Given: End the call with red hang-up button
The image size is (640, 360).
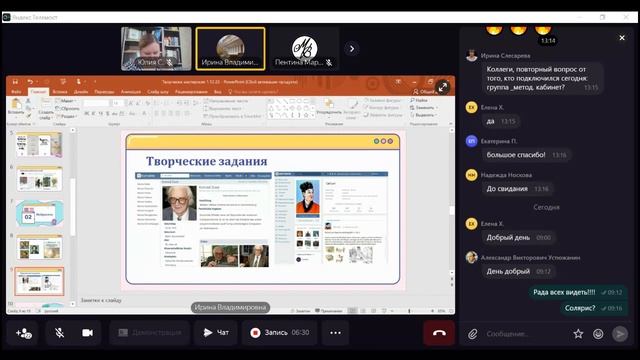Looking at the screenshot, I should click(439, 333).
